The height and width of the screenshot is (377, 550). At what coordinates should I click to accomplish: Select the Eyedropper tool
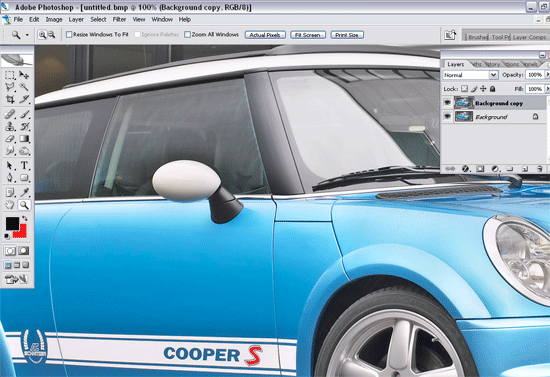click(x=24, y=192)
